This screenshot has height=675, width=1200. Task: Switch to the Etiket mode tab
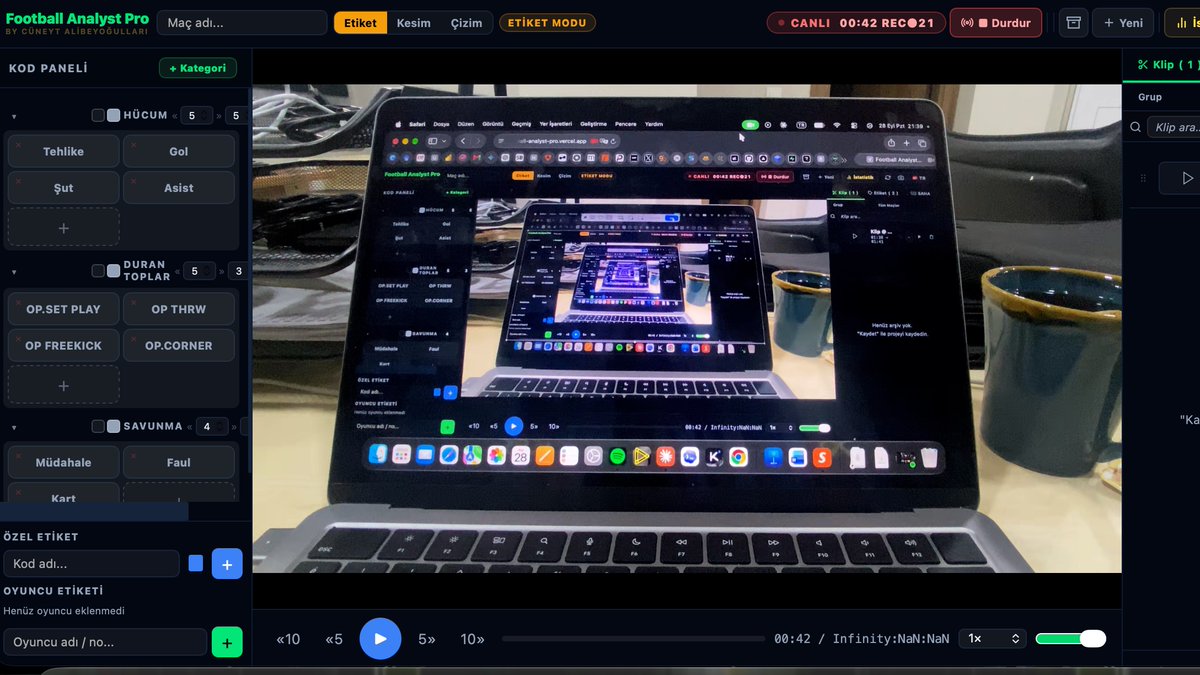click(361, 23)
